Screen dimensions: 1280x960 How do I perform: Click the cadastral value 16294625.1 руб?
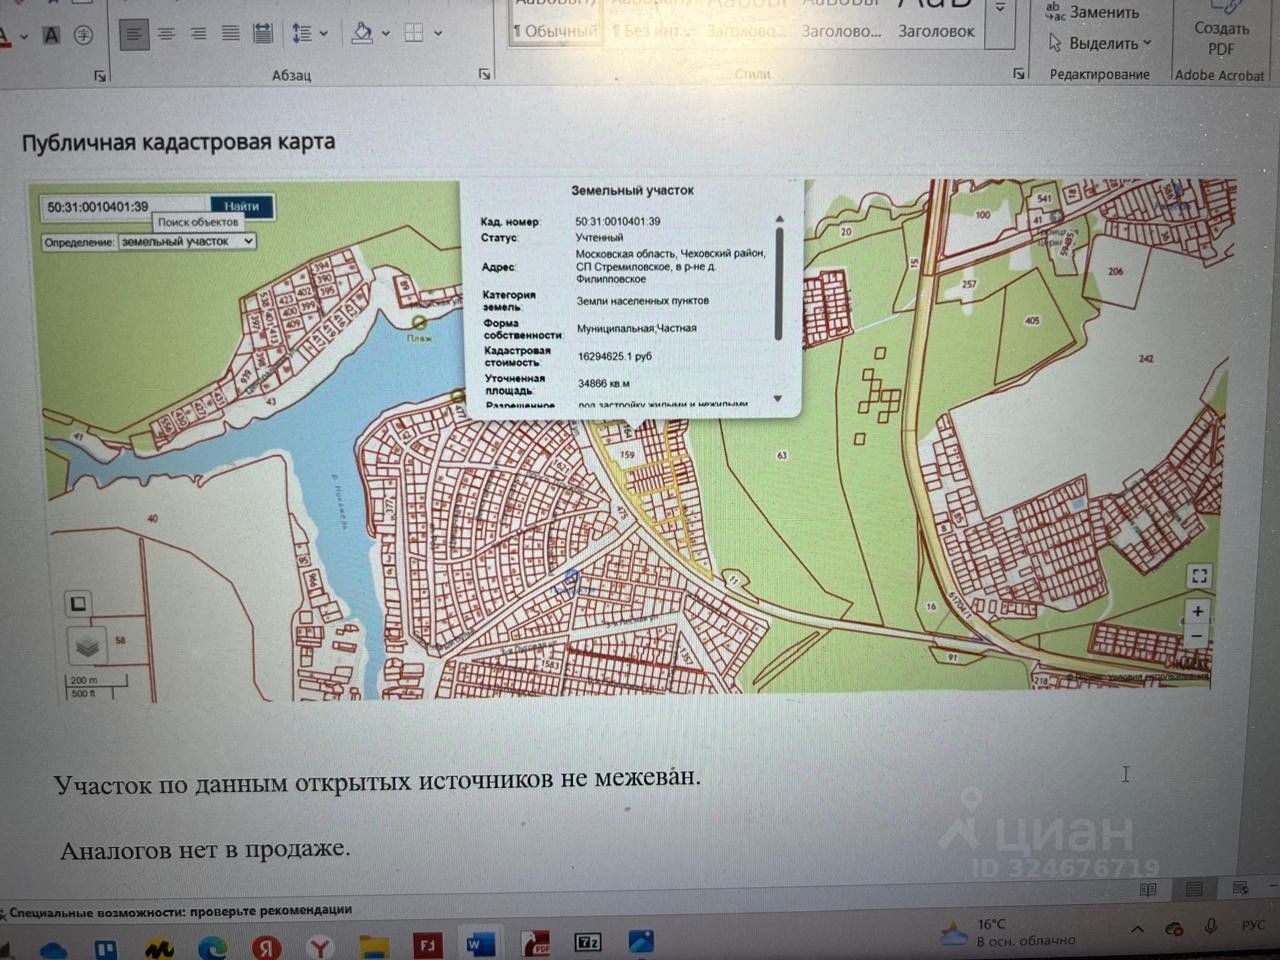point(615,356)
